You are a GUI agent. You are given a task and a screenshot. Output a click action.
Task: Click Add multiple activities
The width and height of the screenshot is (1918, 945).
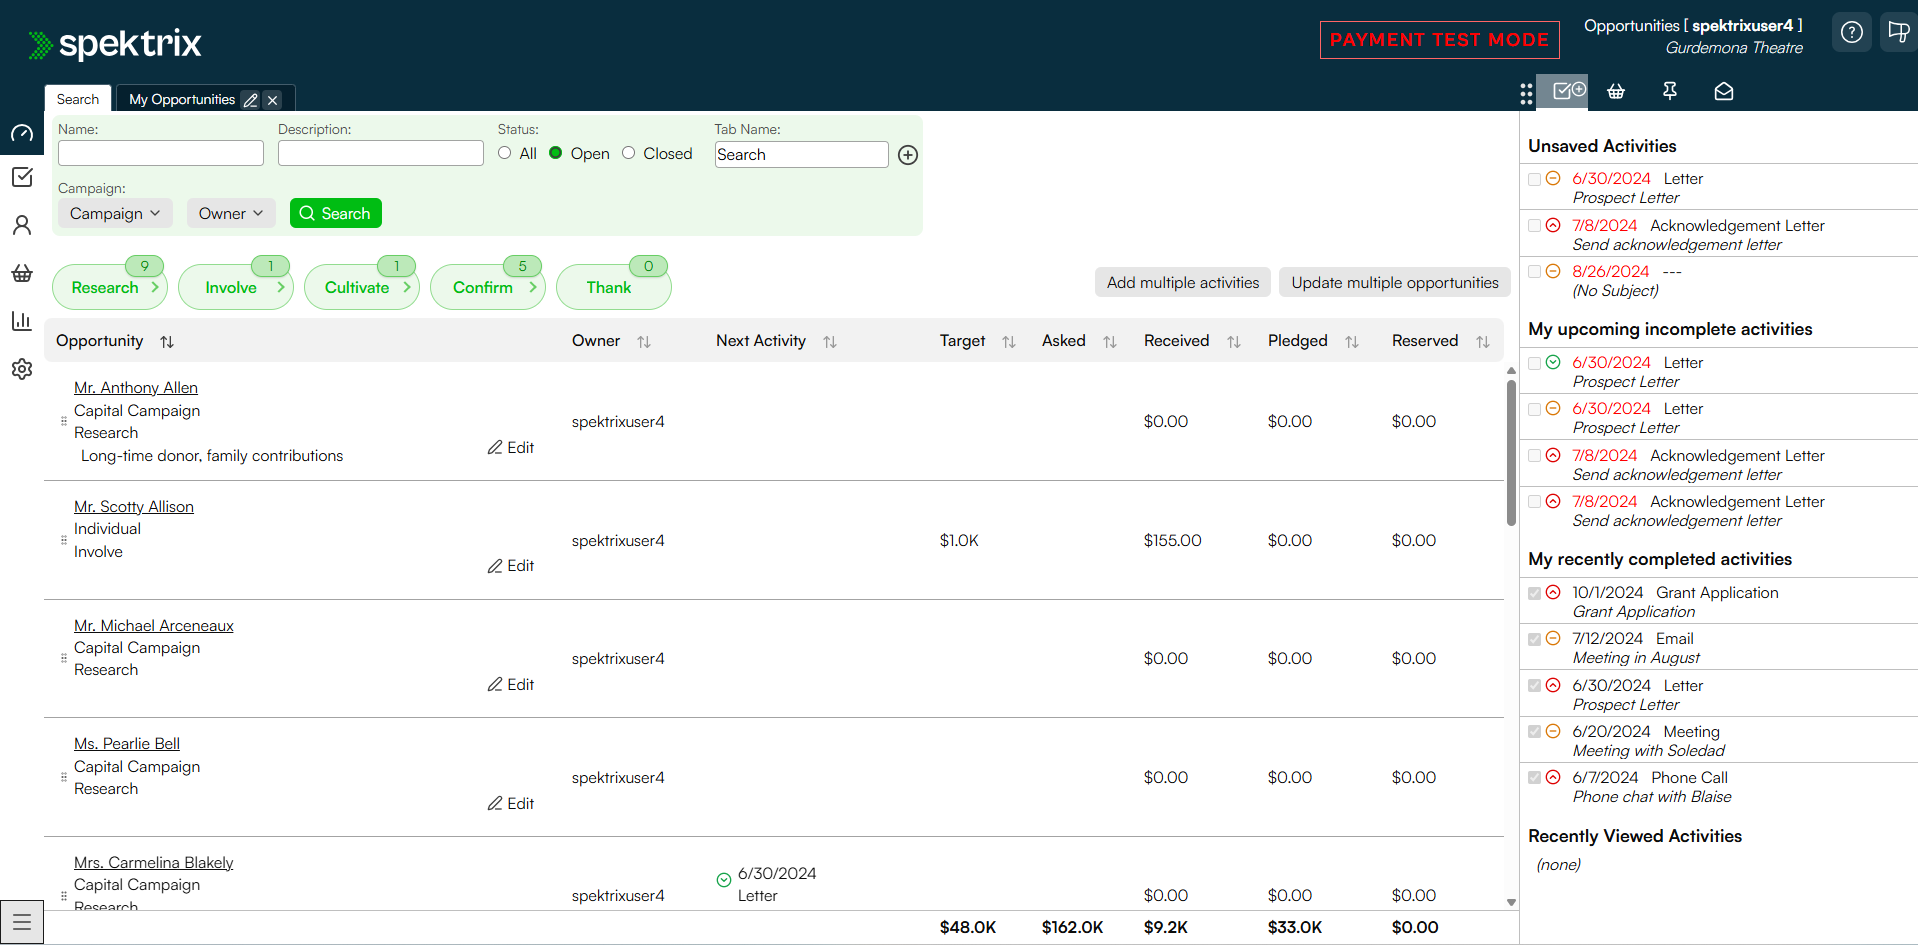coord(1183,283)
